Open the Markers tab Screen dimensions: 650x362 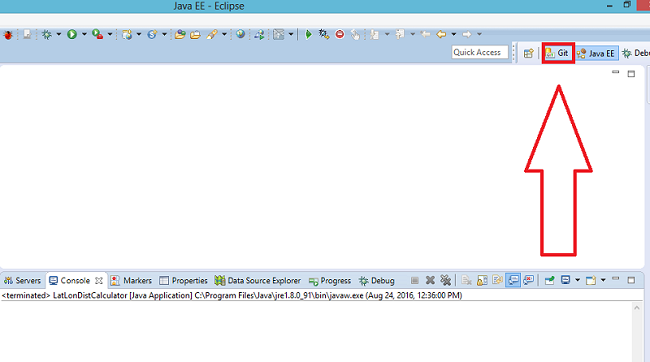pyautogui.click(x=131, y=281)
